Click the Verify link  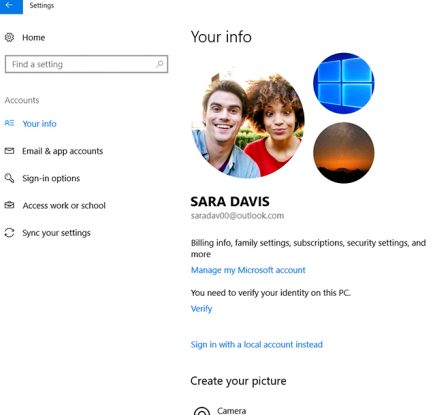201,309
